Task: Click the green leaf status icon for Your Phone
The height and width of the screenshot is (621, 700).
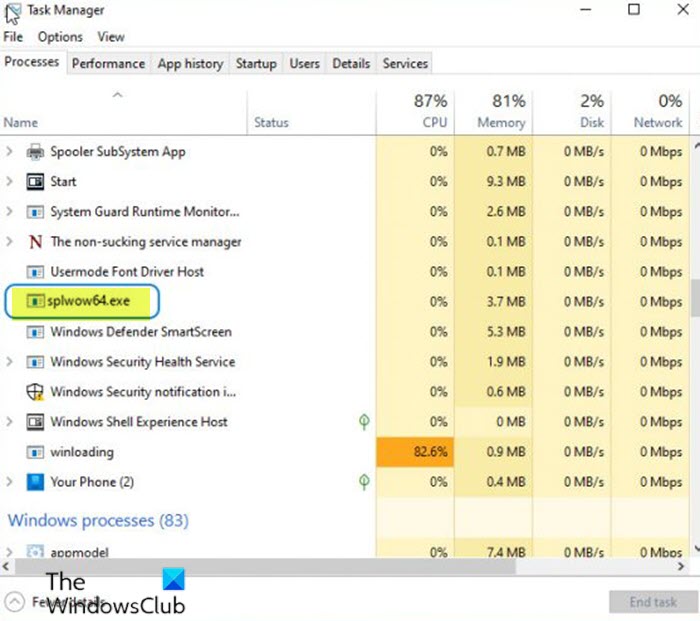Action: pos(364,482)
